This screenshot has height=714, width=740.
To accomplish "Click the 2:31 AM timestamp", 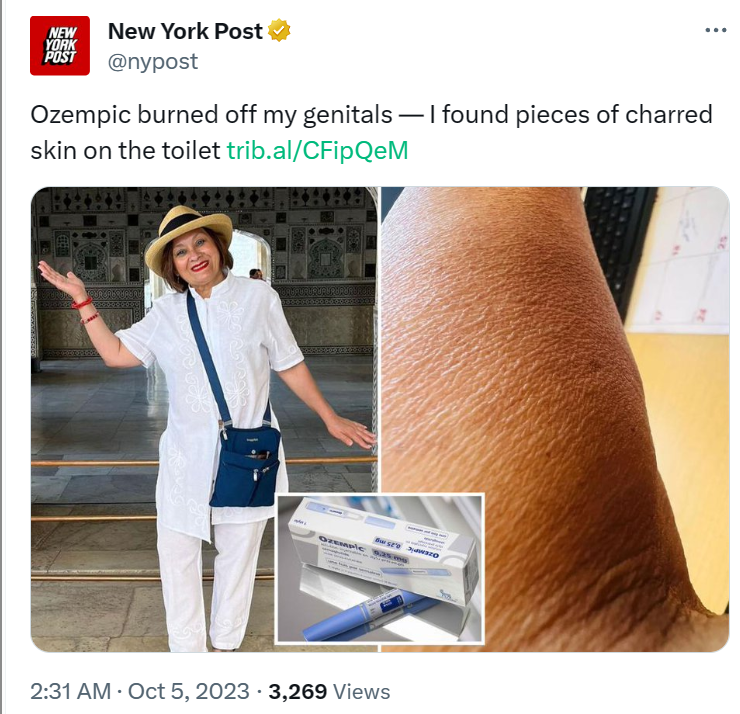I will pos(71,692).
